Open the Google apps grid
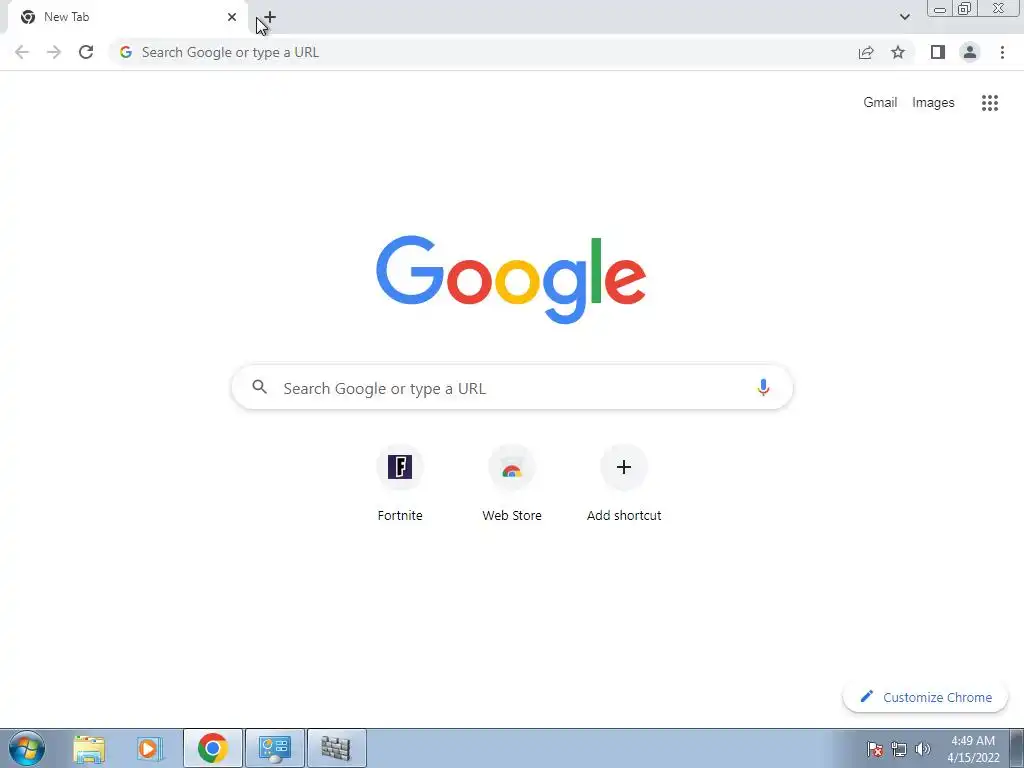The width and height of the screenshot is (1024, 768). coord(989,103)
